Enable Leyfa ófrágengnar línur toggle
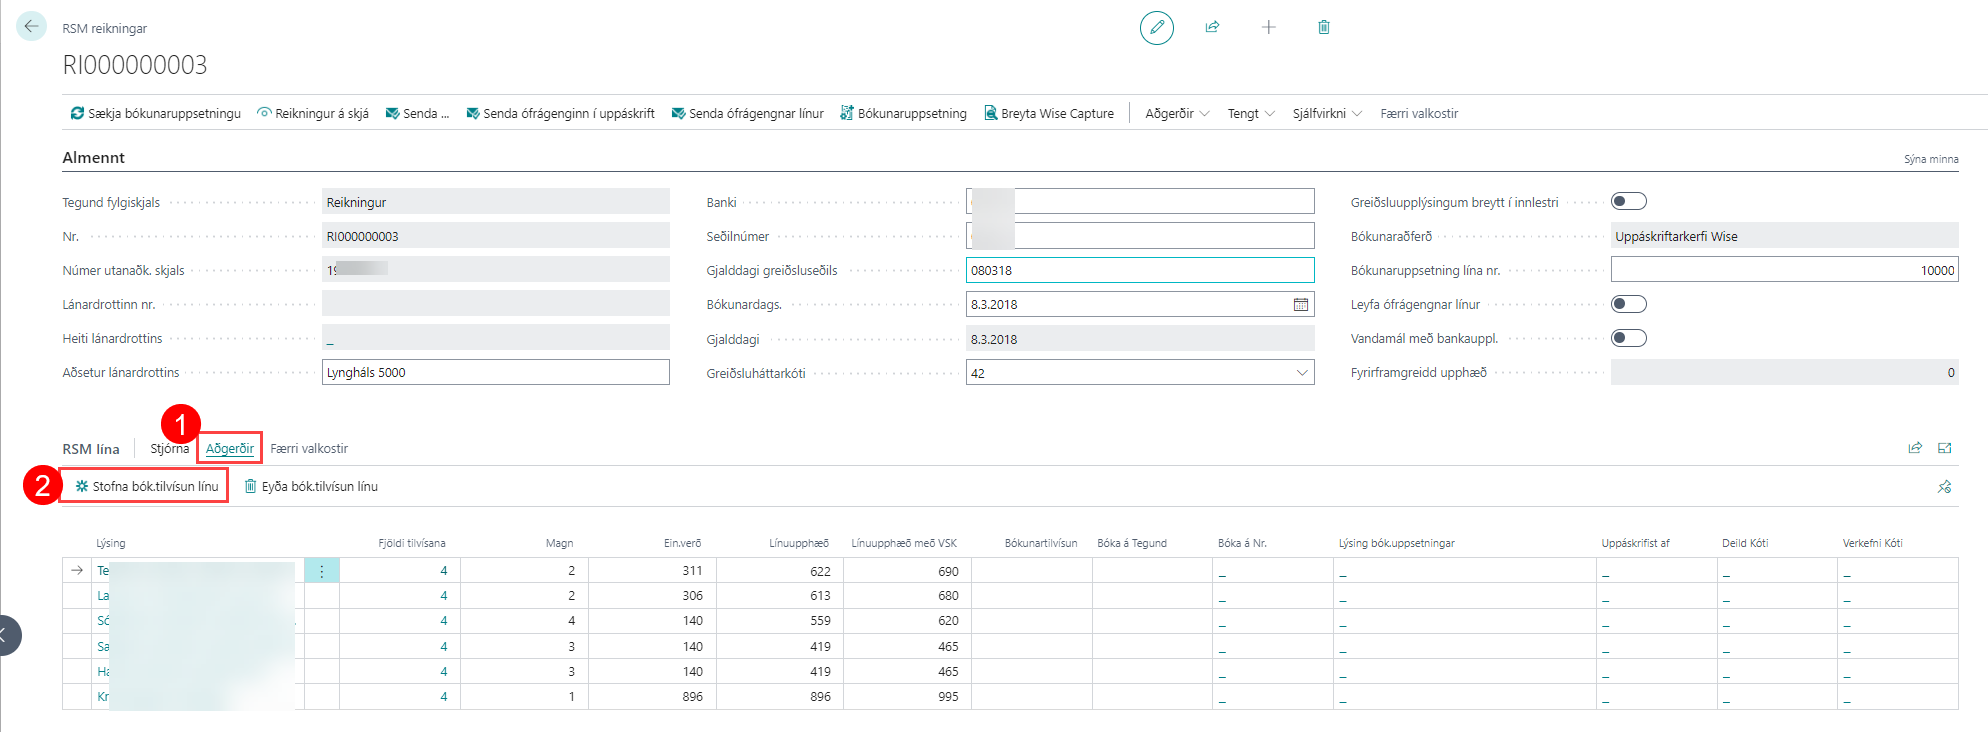This screenshot has height=732, width=1988. click(1628, 304)
